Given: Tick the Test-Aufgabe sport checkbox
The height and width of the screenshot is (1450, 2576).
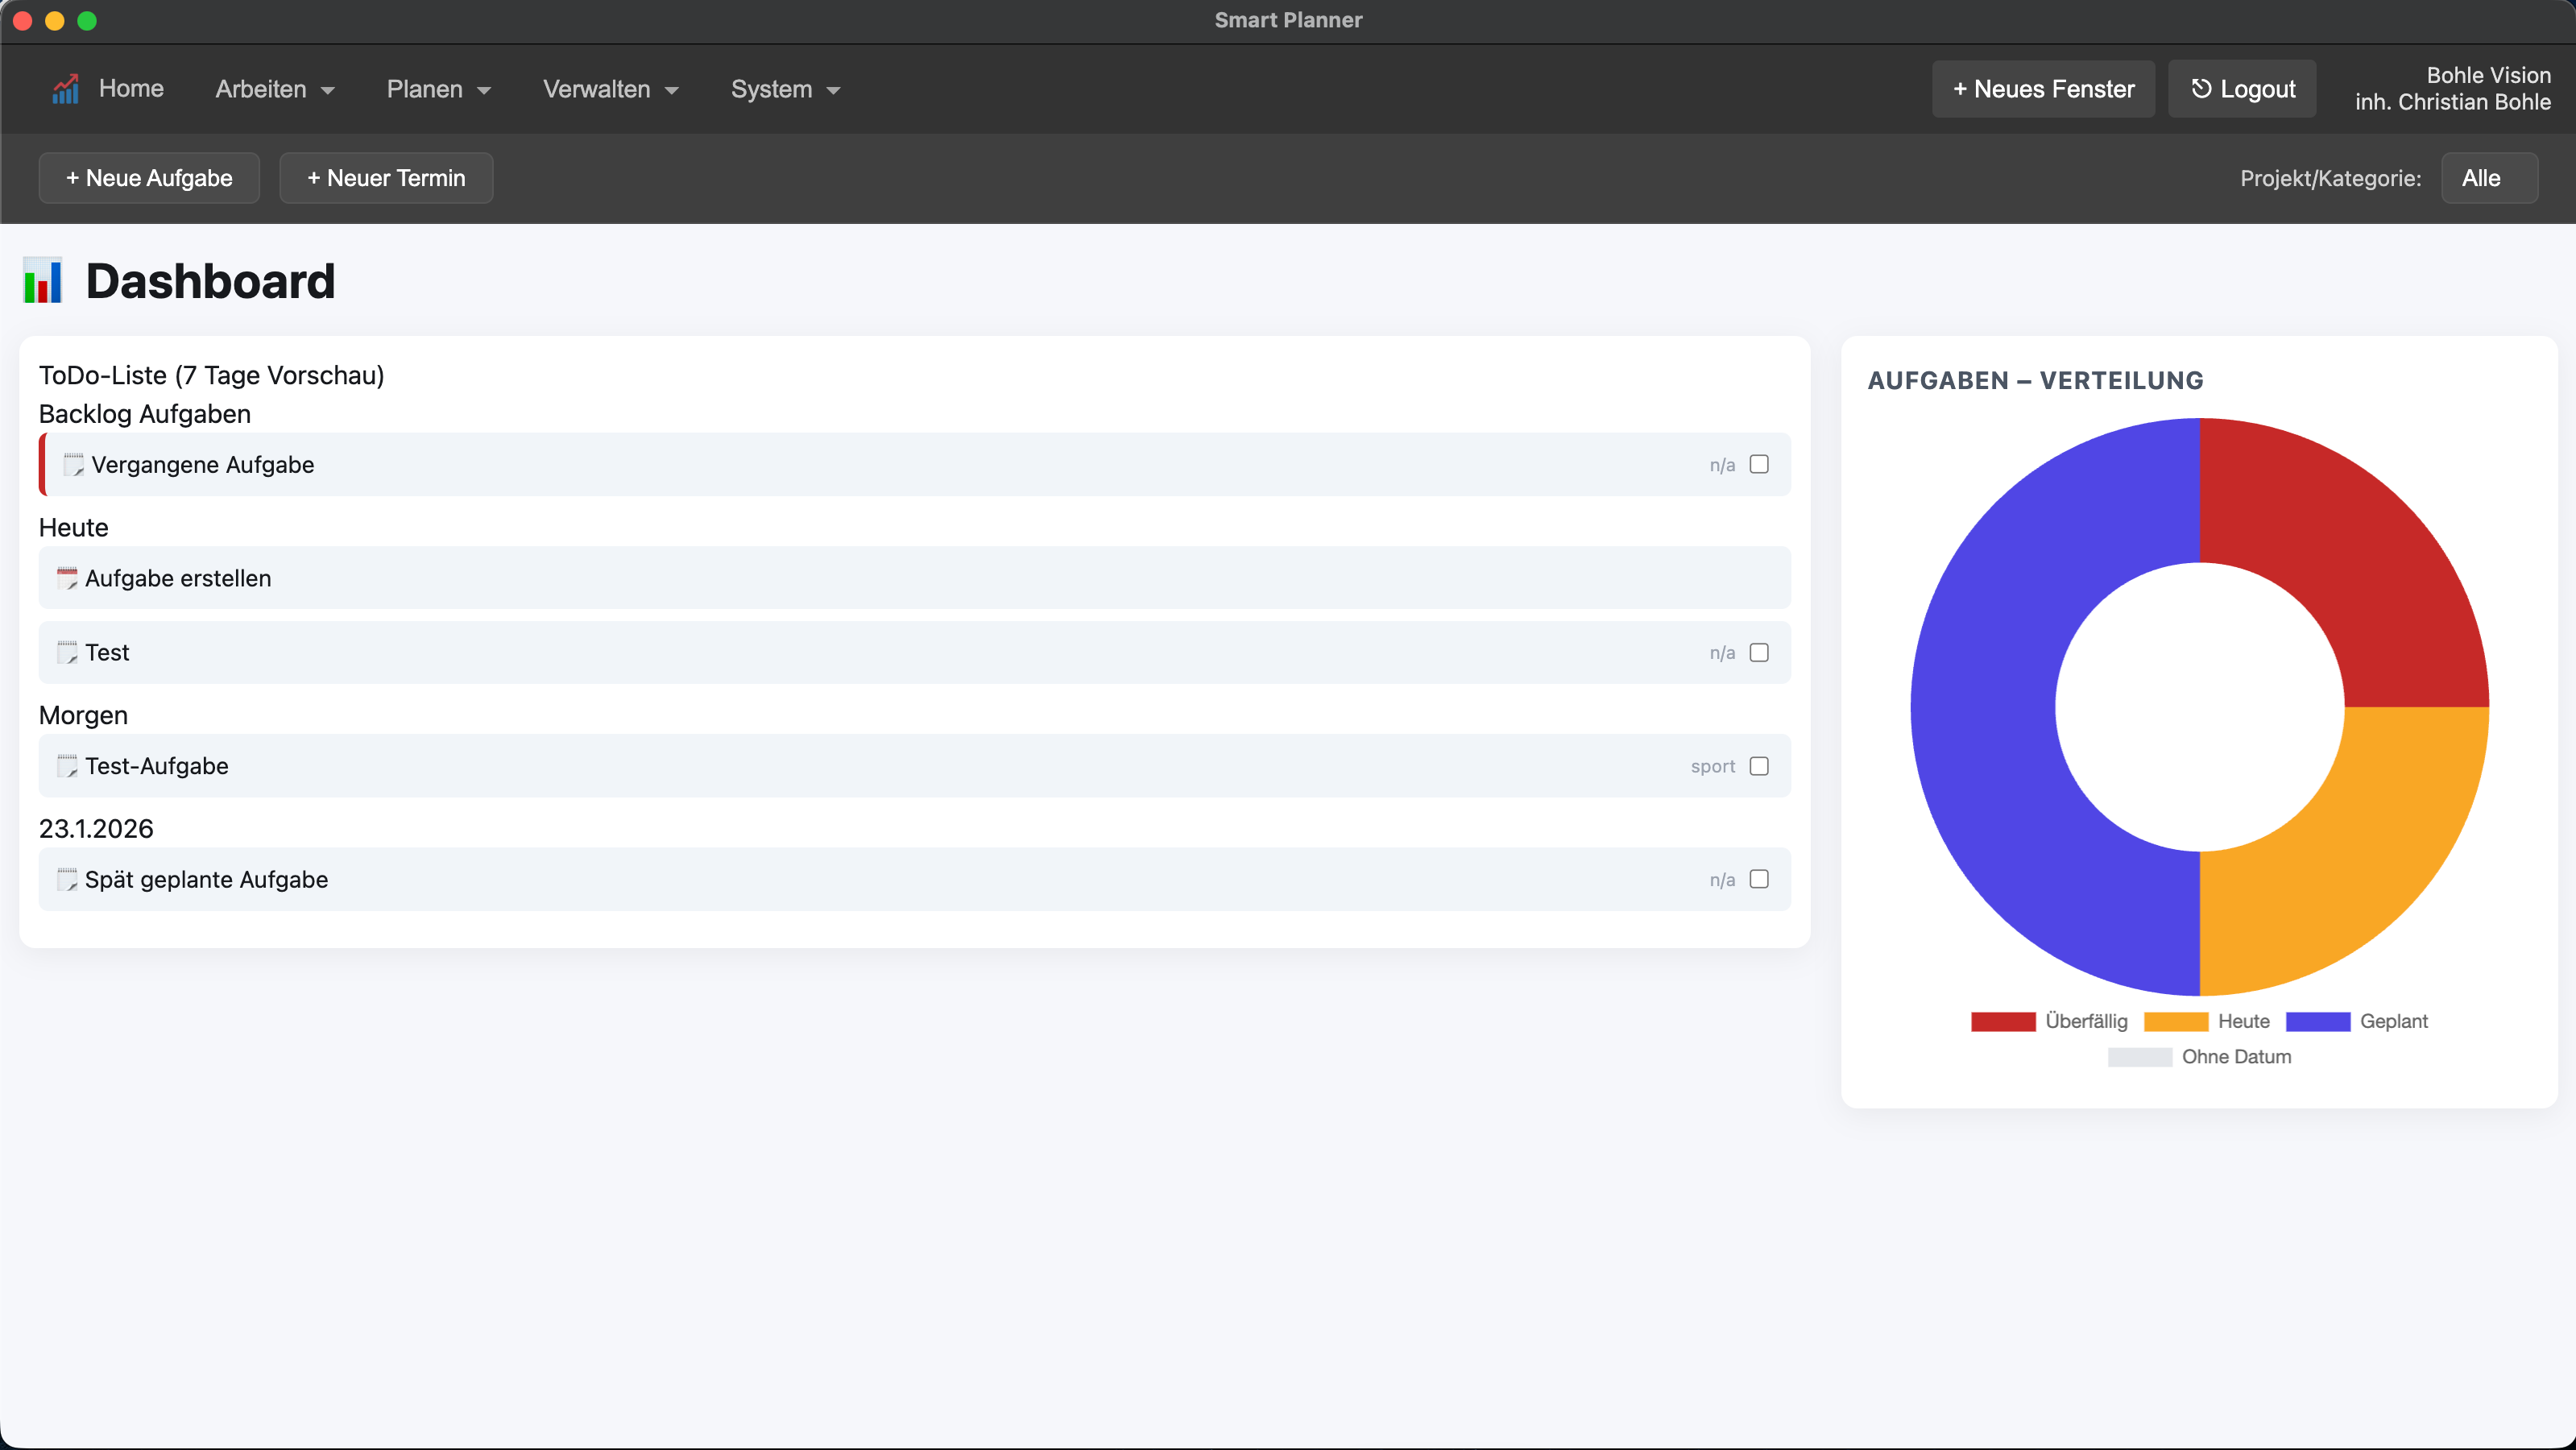Looking at the screenshot, I should [x=1758, y=766].
